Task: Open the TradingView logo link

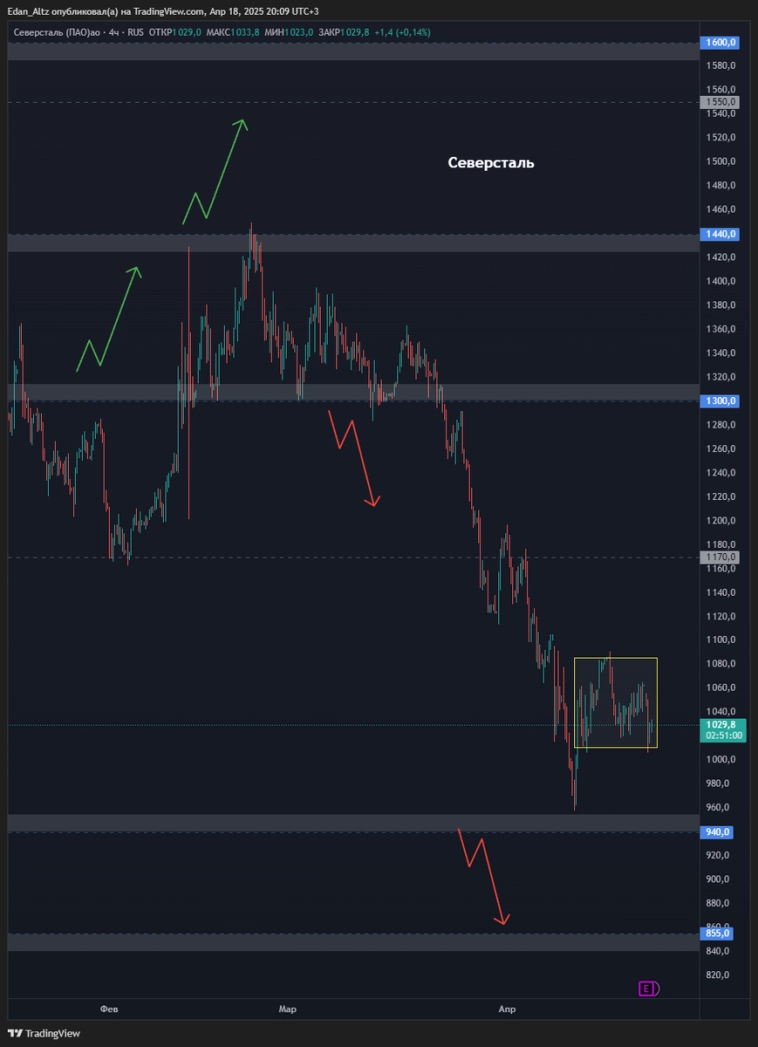Action: [44, 1033]
